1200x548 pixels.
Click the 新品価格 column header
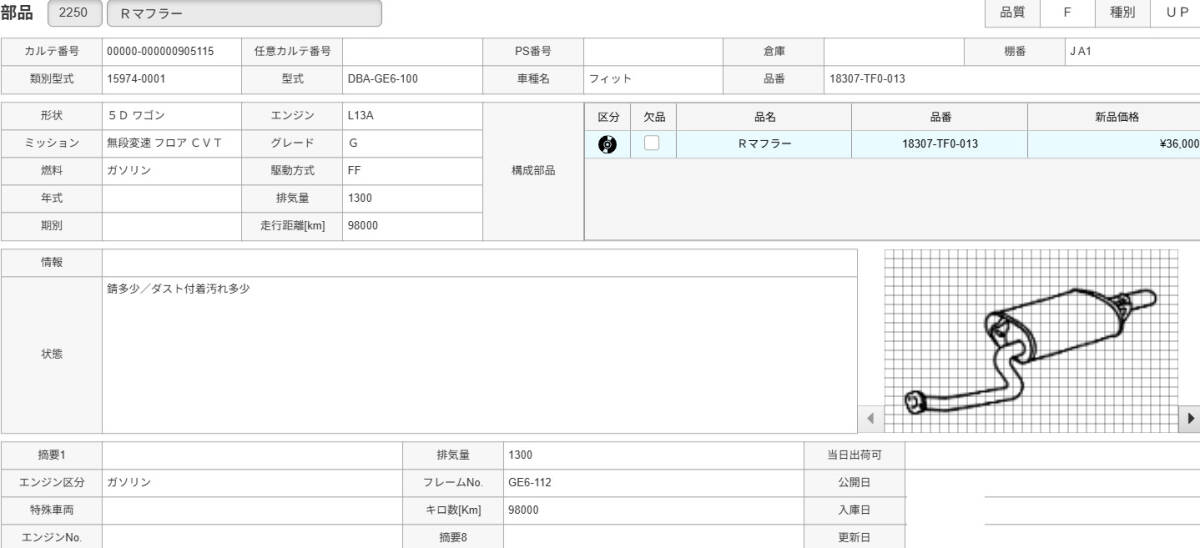tap(1114, 117)
